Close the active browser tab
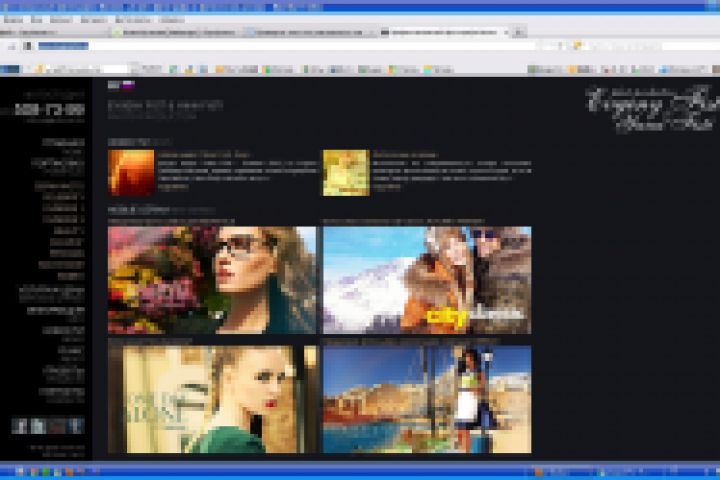This screenshot has width=720, height=480. (506, 32)
